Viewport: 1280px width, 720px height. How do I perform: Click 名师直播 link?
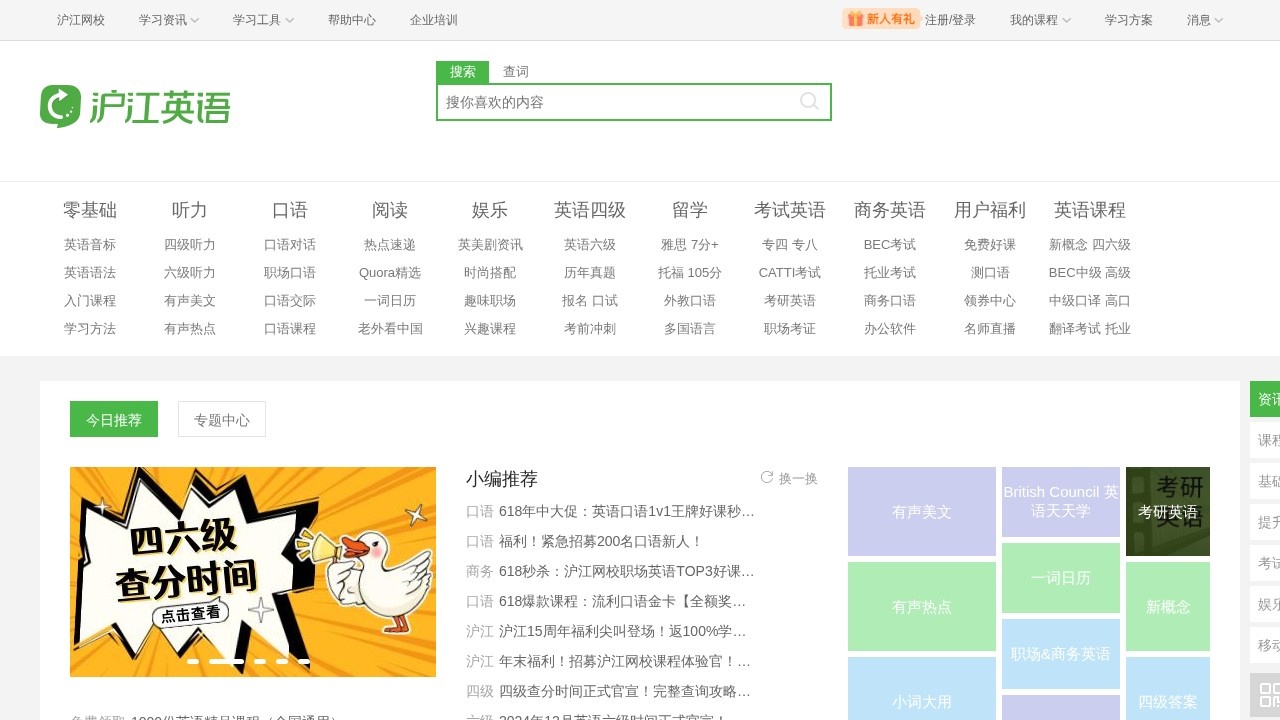click(990, 328)
